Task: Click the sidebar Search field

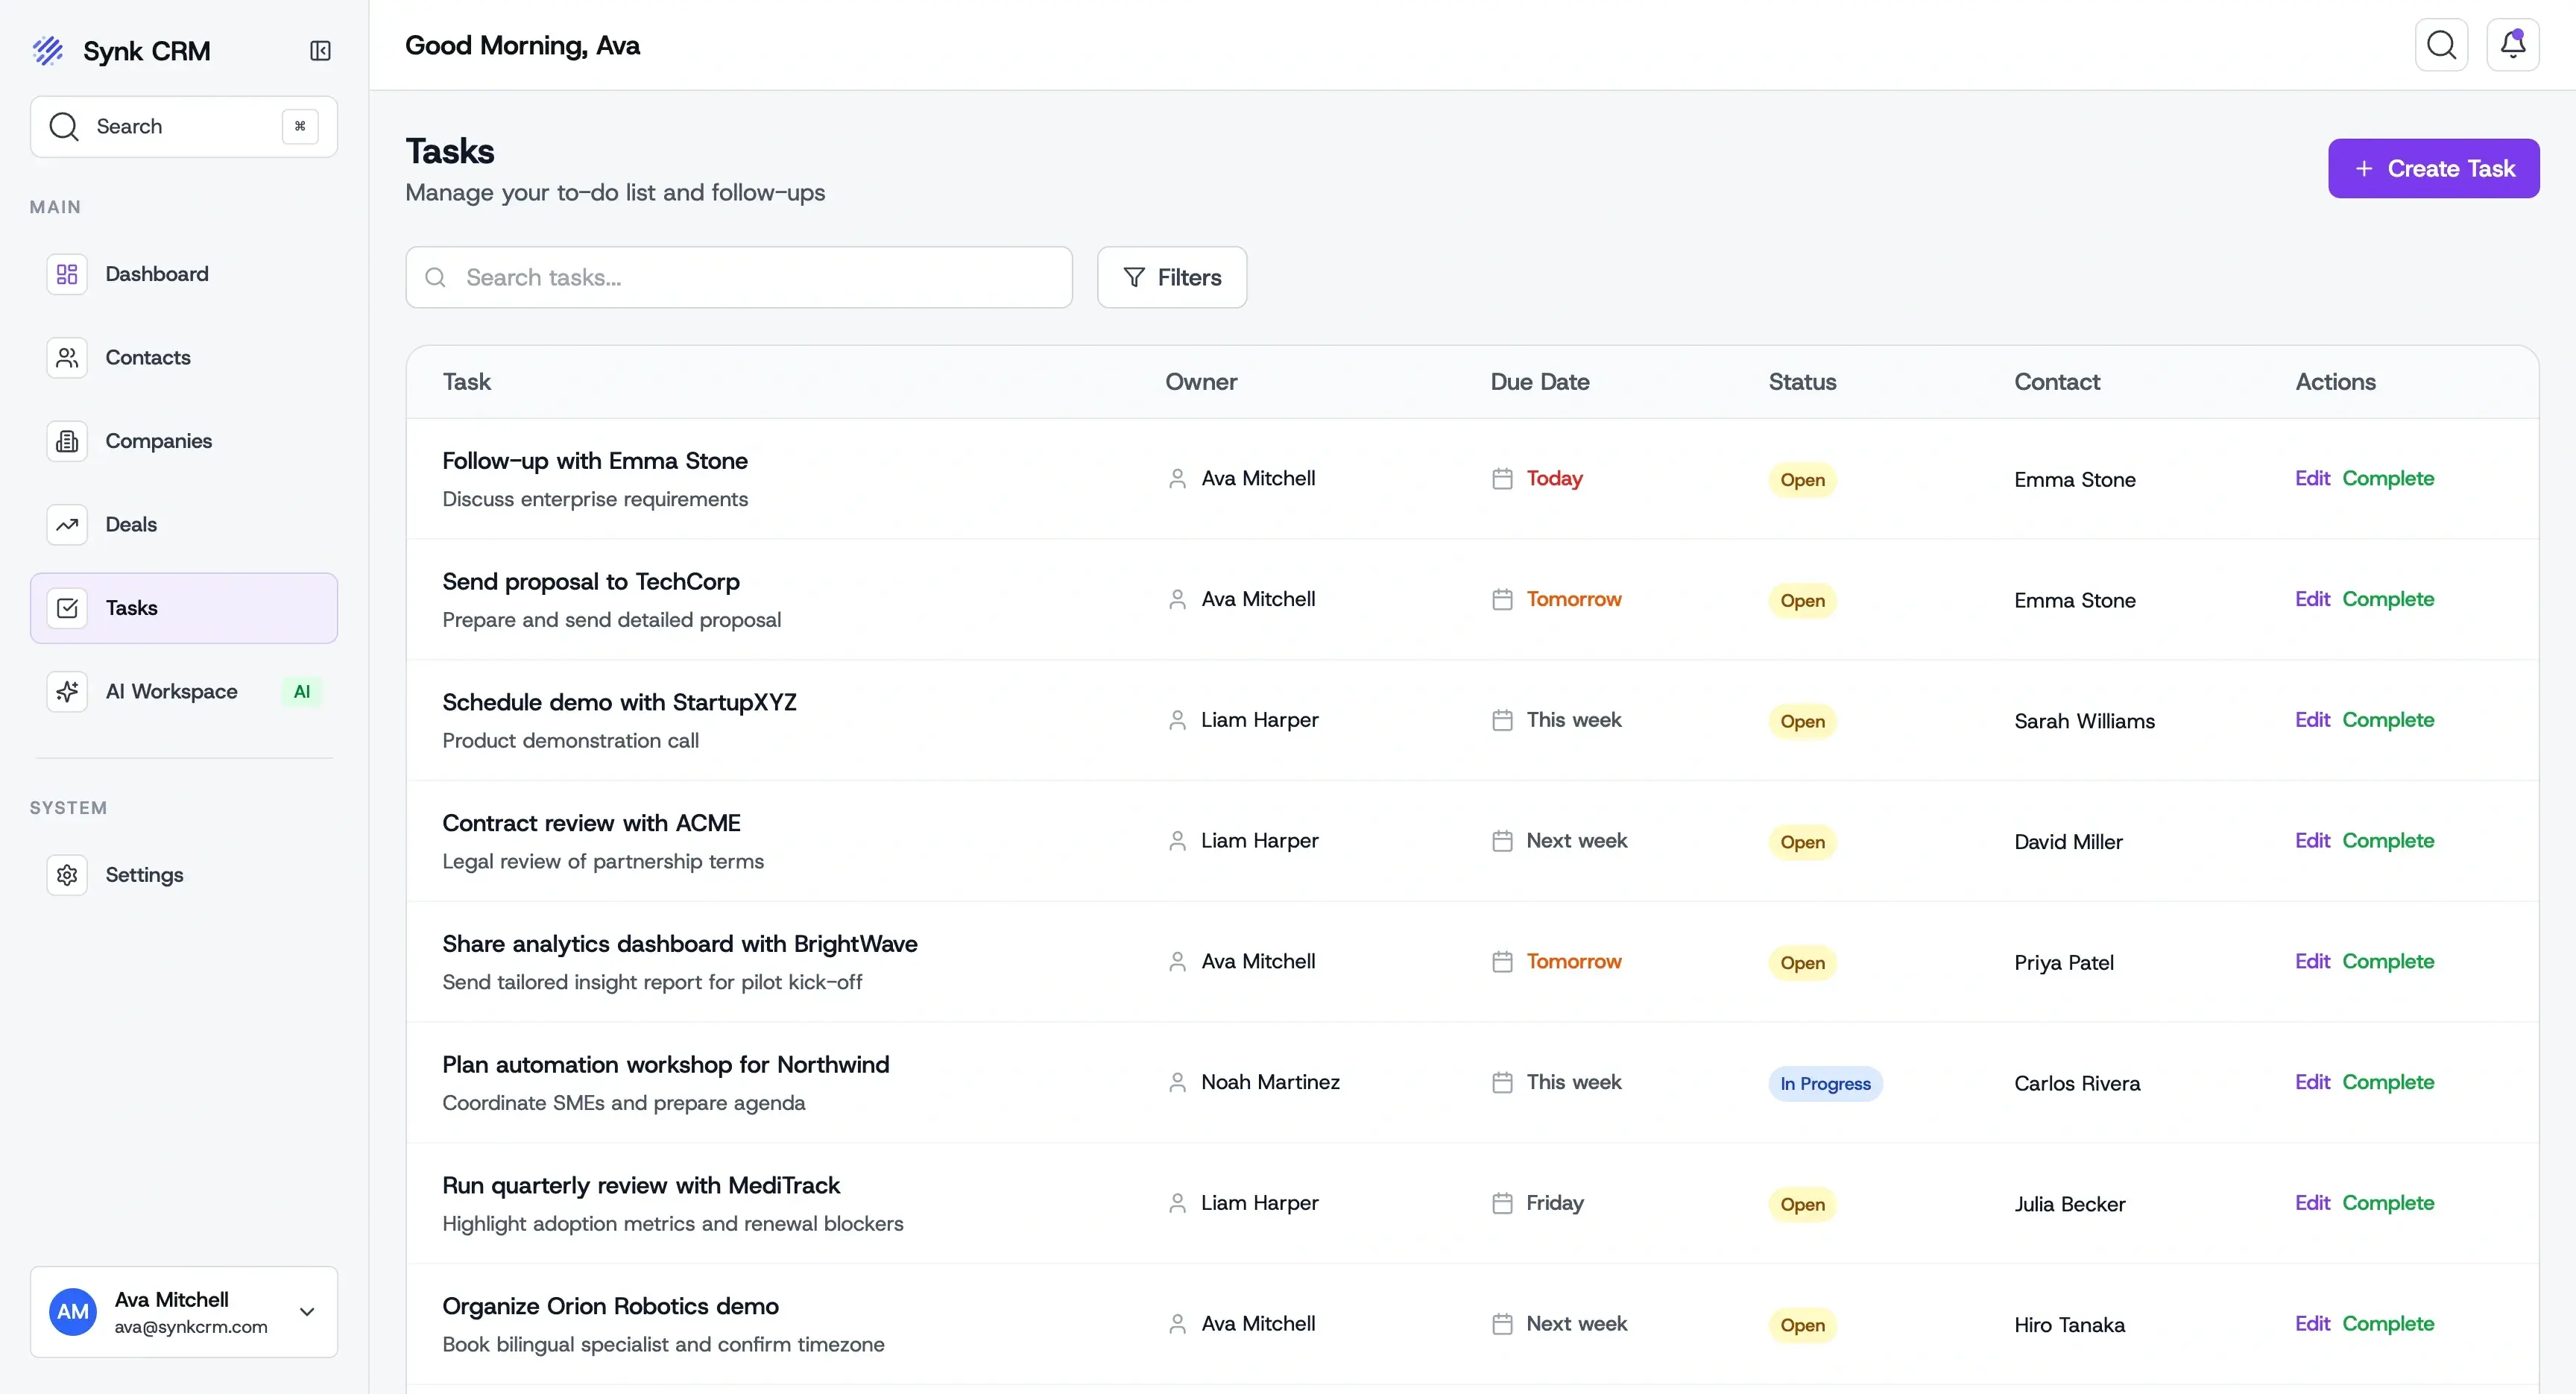Action: point(182,126)
